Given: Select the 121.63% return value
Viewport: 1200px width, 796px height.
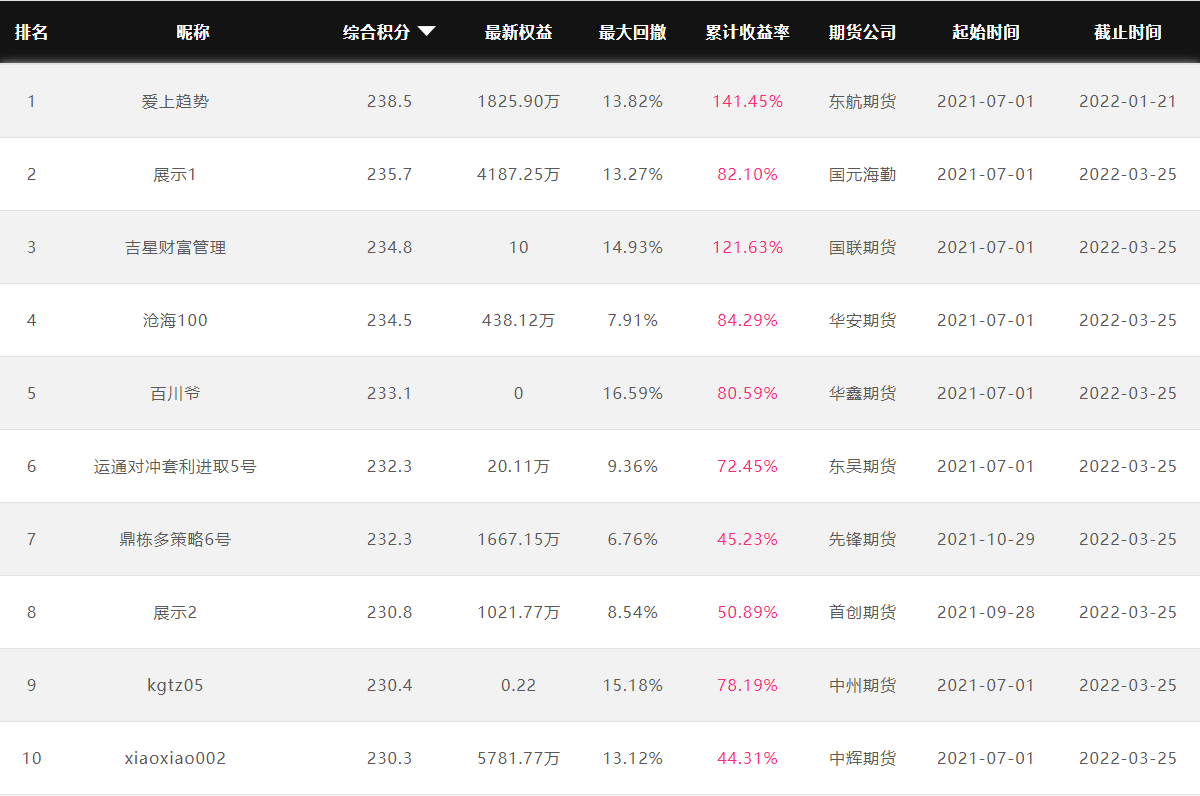Looking at the screenshot, I should [747, 247].
